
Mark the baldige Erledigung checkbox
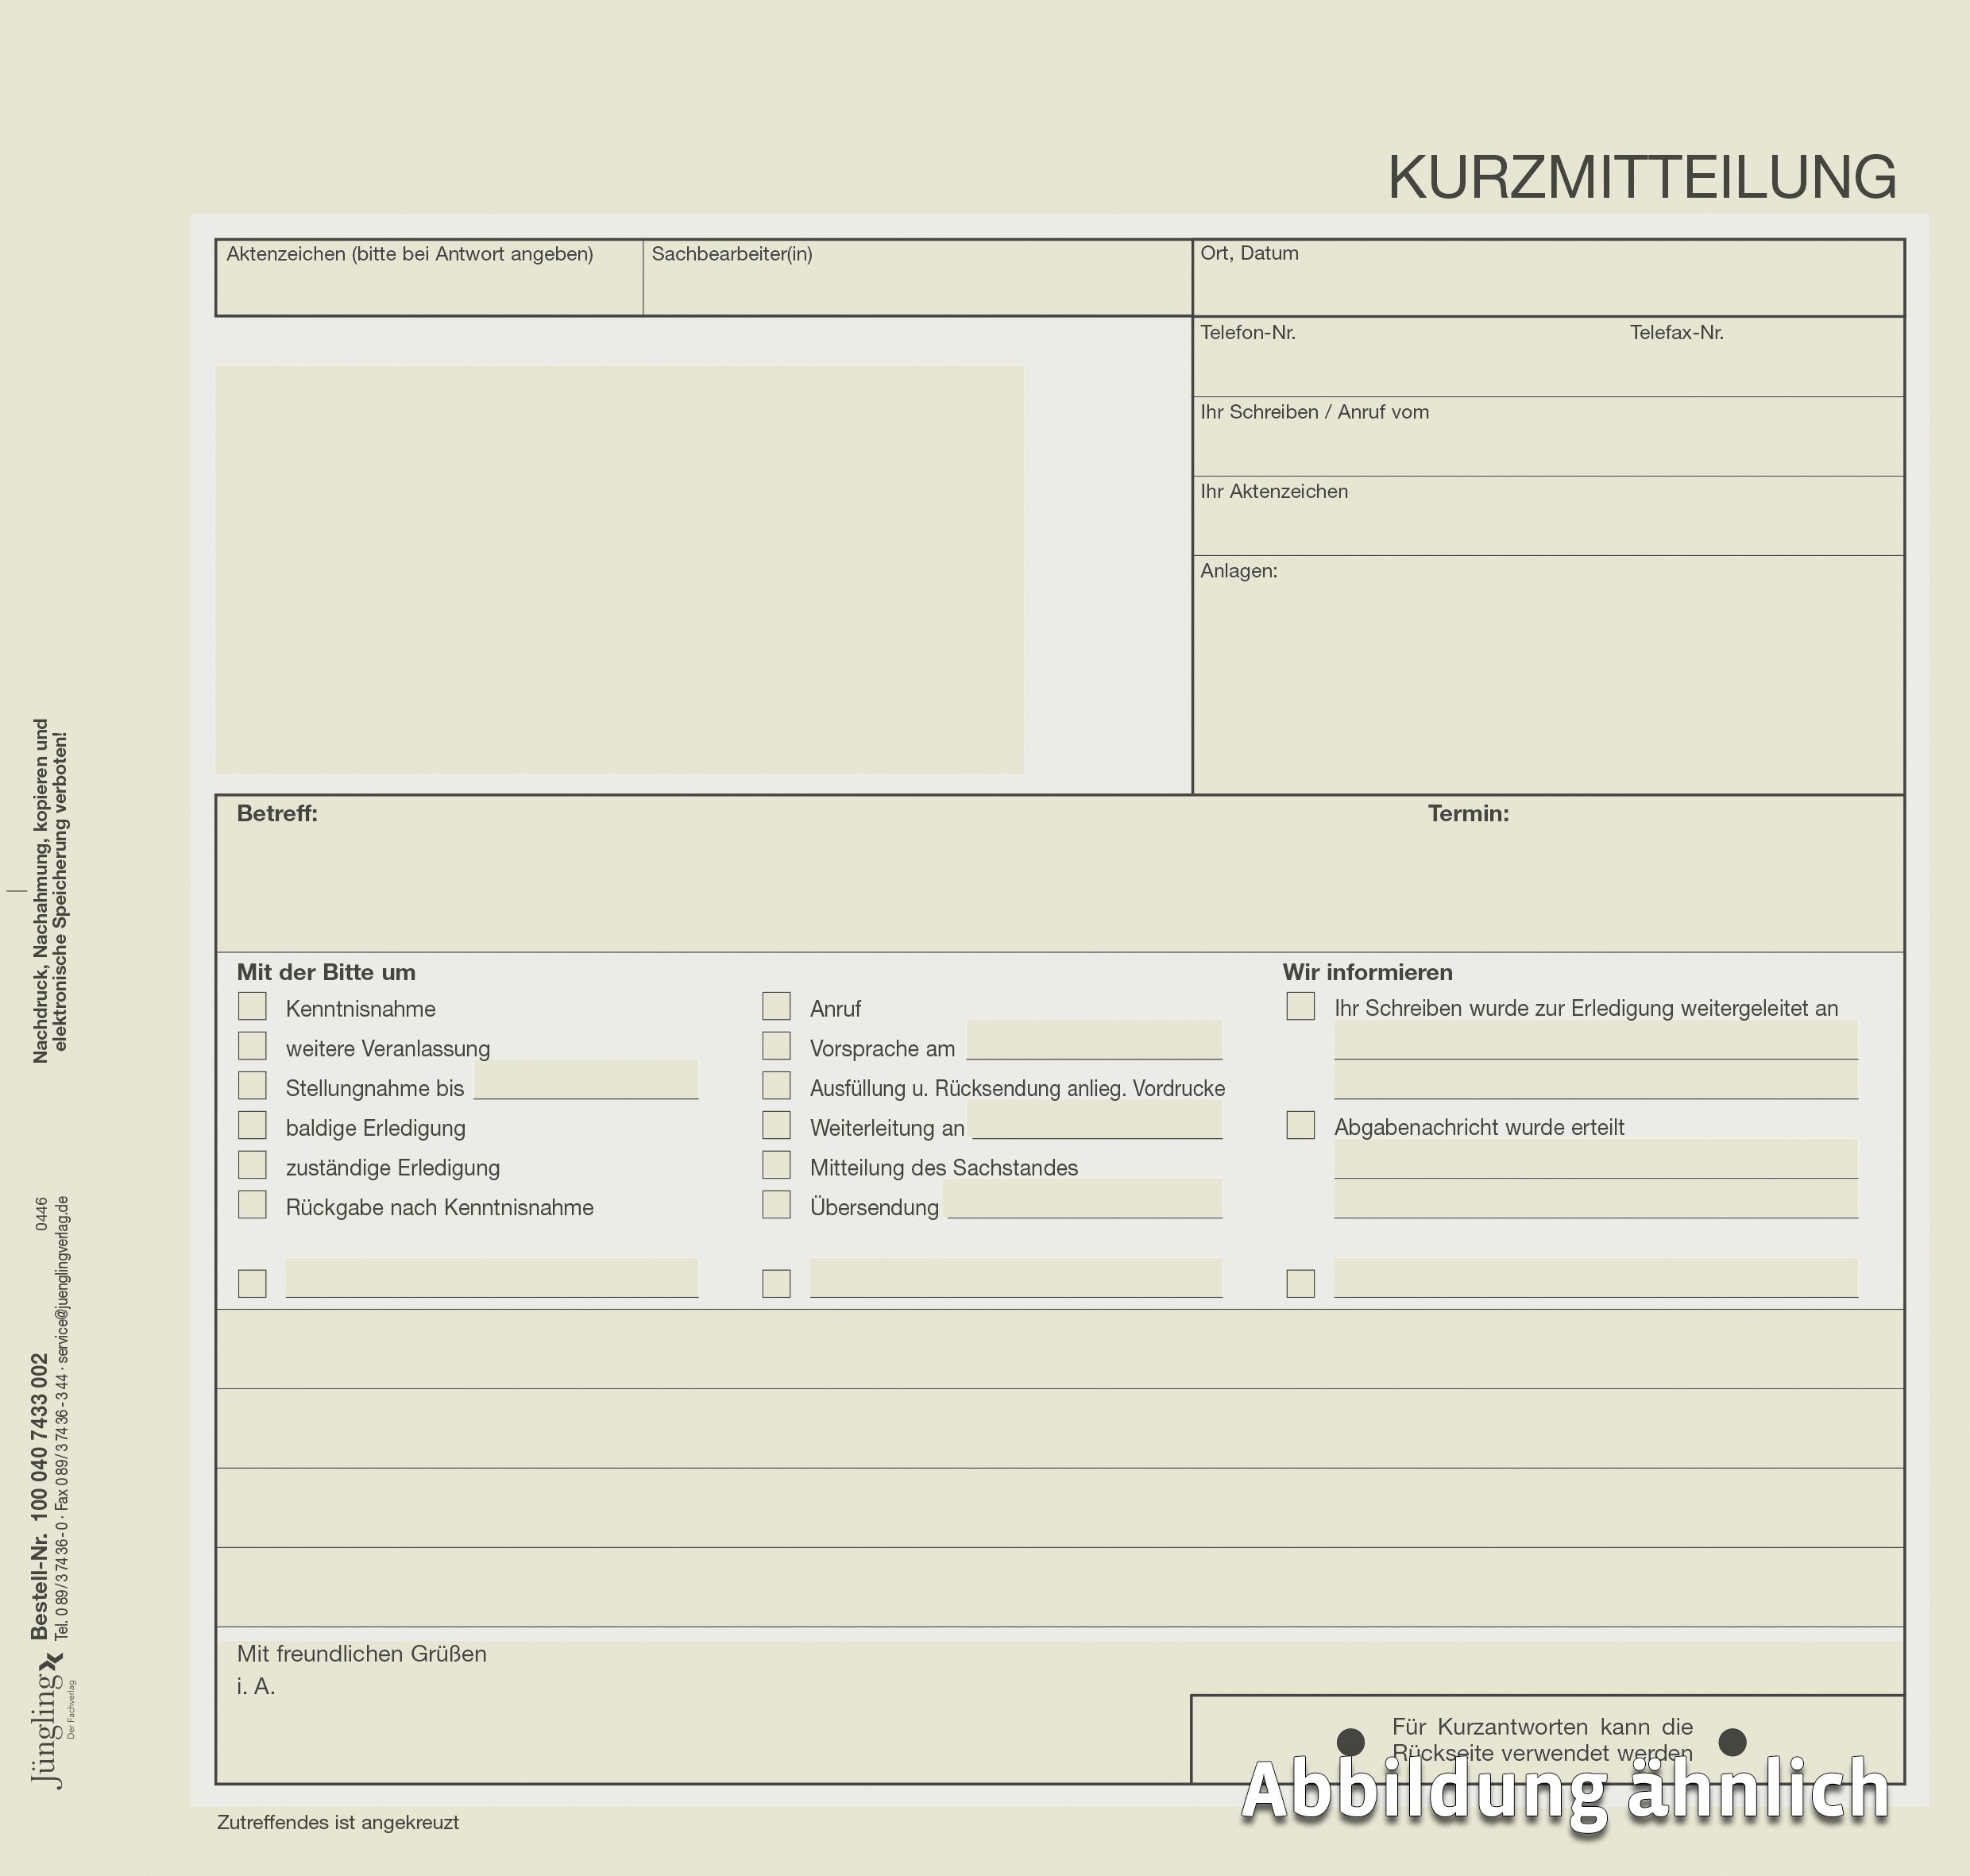click(252, 1125)
